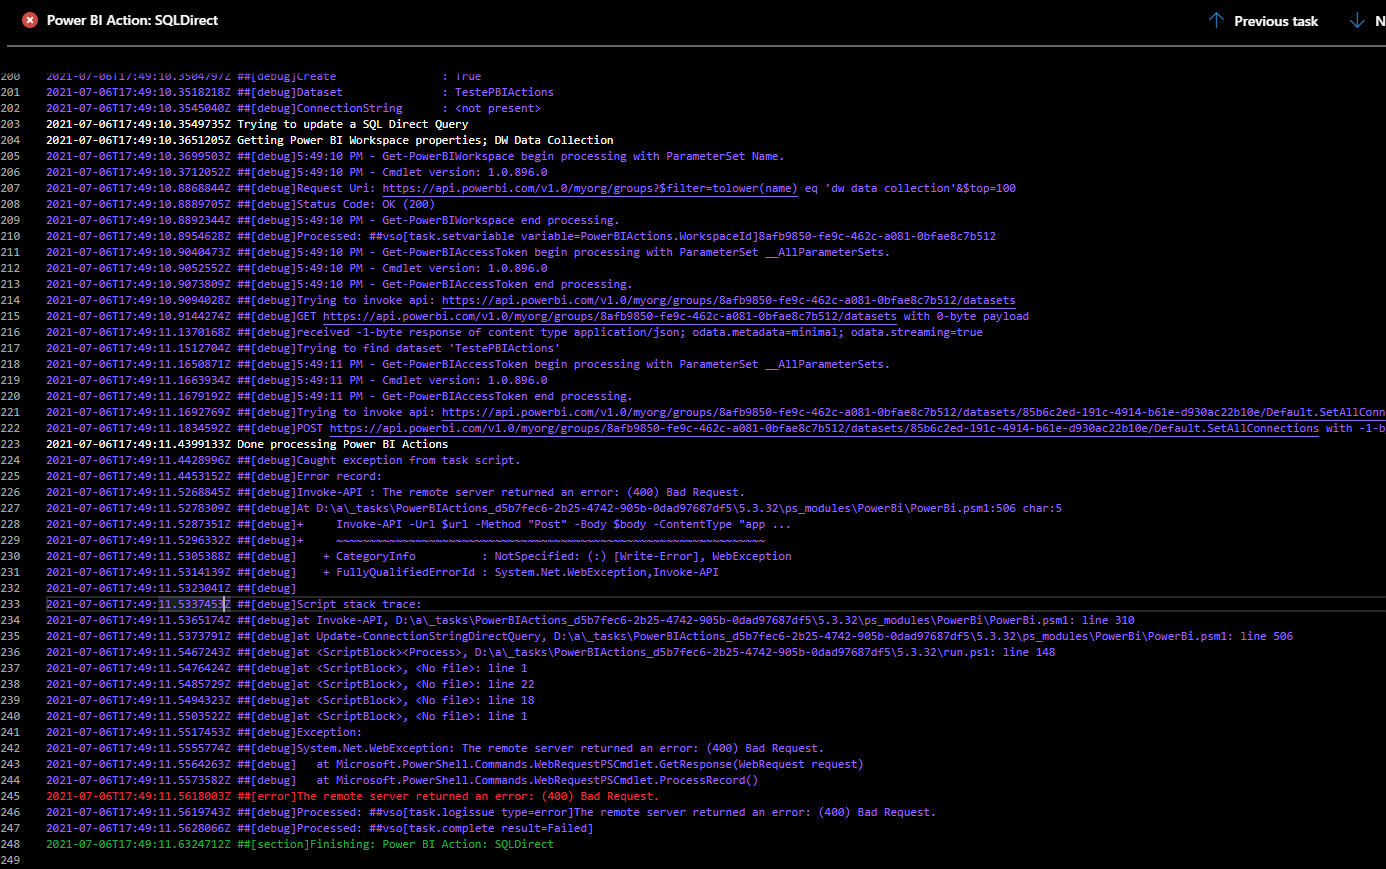
Task: Click line number 249 in the gutter
Action: pyautogui.click(x=10, y=860)
